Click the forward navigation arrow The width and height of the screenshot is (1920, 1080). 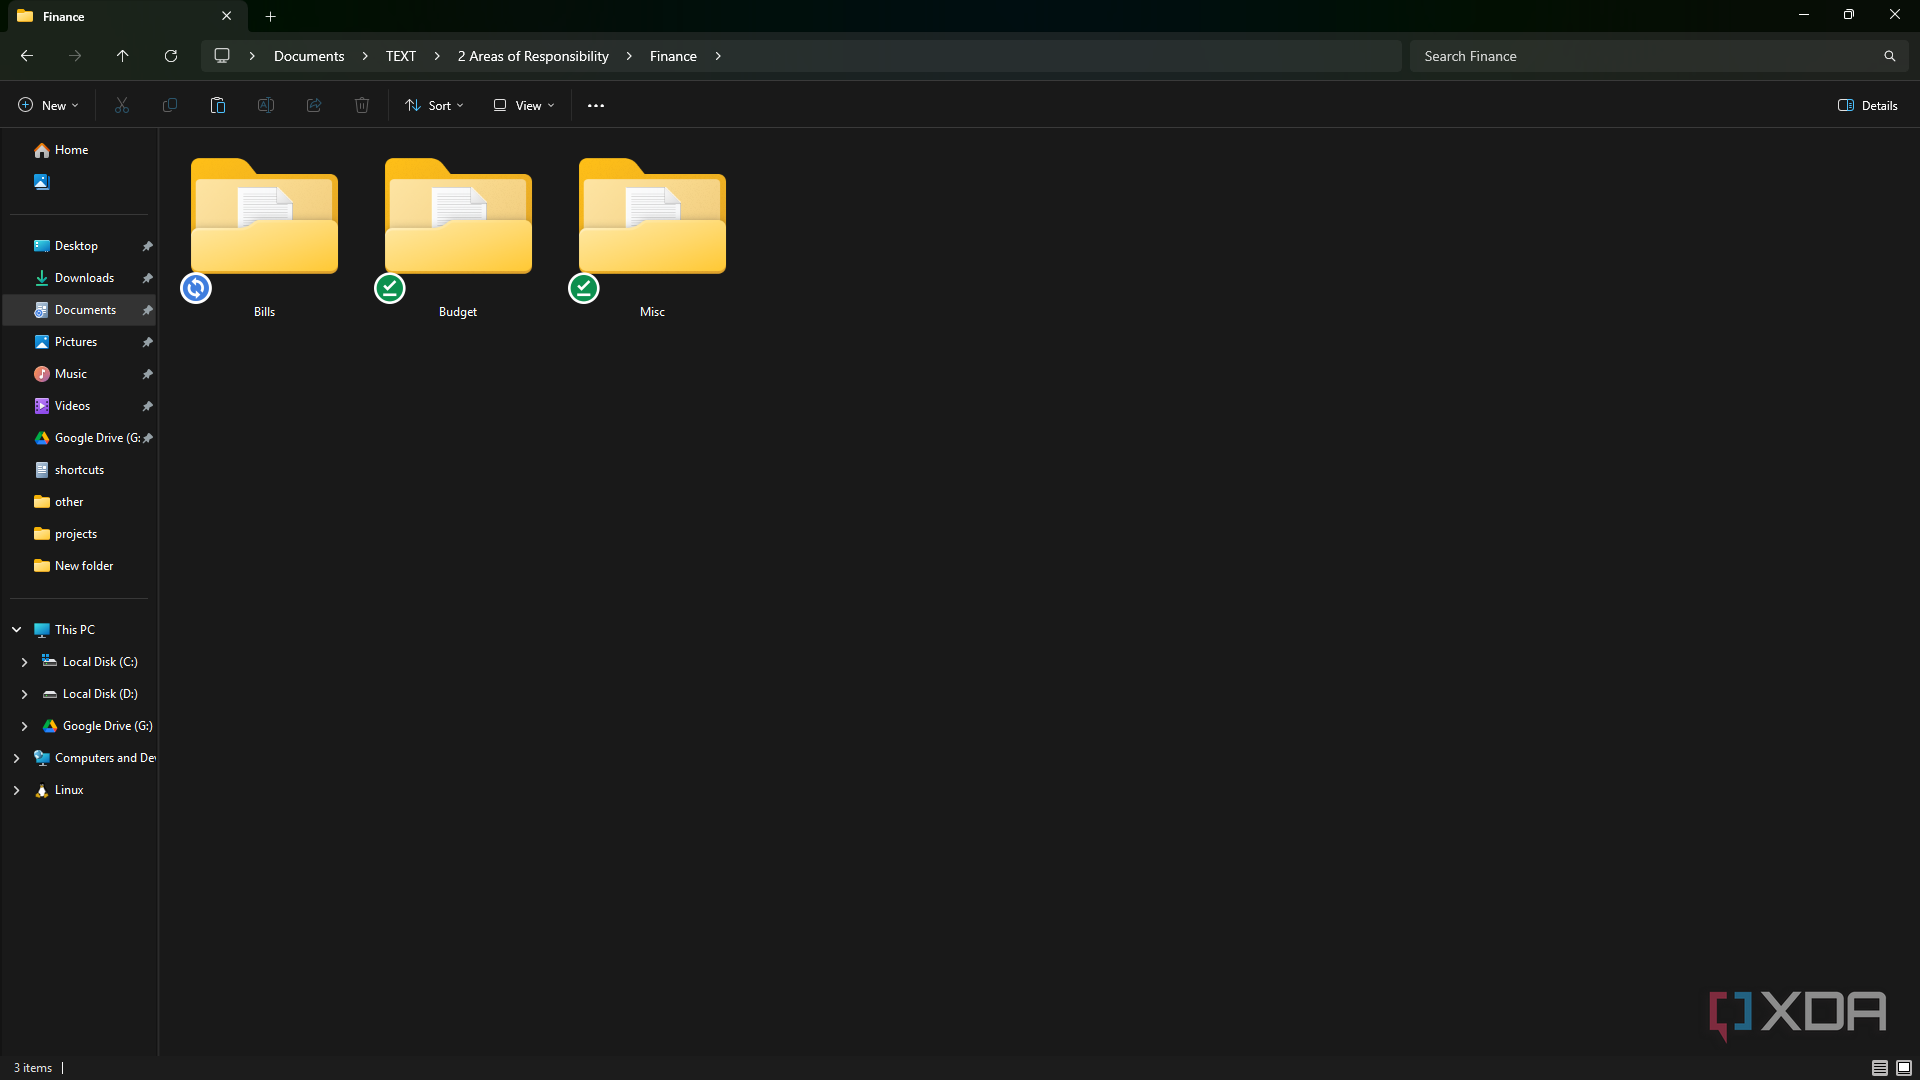click(x=75, y=56)
